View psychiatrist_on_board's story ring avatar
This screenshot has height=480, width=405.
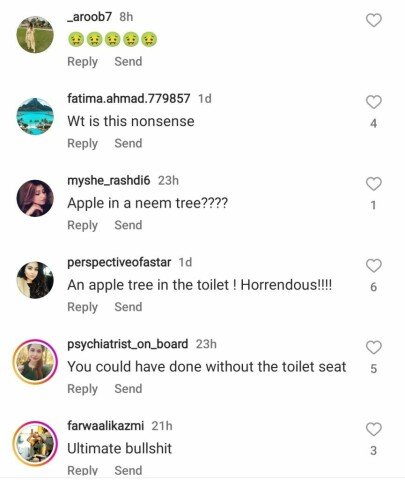pyautogui.click(x=35, y=362)
